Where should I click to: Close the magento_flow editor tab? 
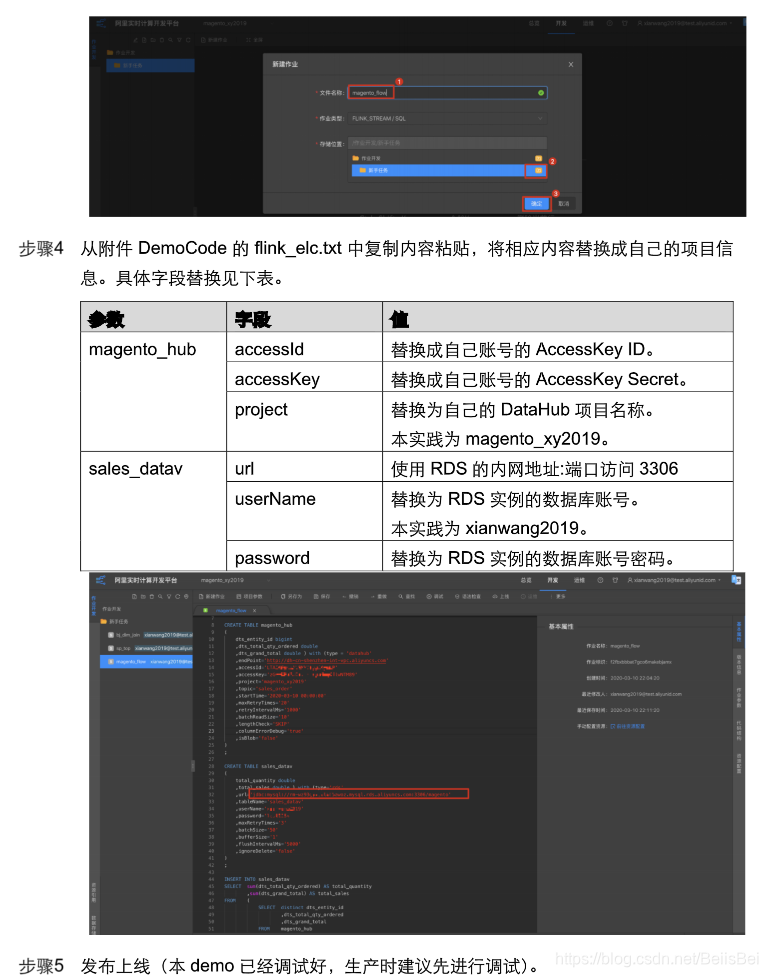click(254, 611)
